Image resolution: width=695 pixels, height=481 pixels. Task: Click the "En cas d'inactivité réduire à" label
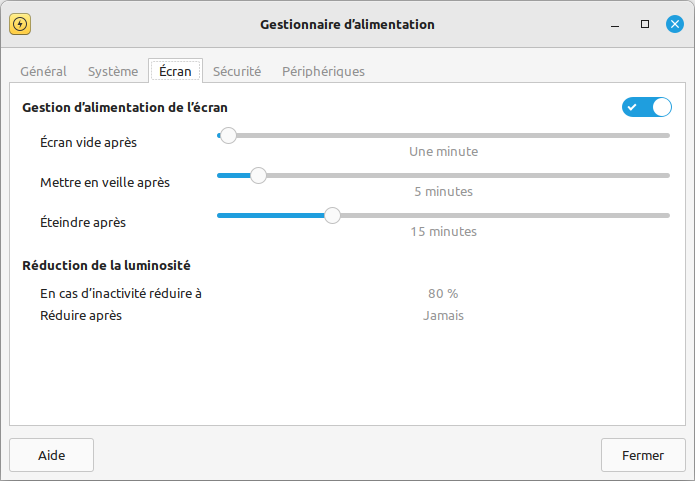tap(121, 293)
